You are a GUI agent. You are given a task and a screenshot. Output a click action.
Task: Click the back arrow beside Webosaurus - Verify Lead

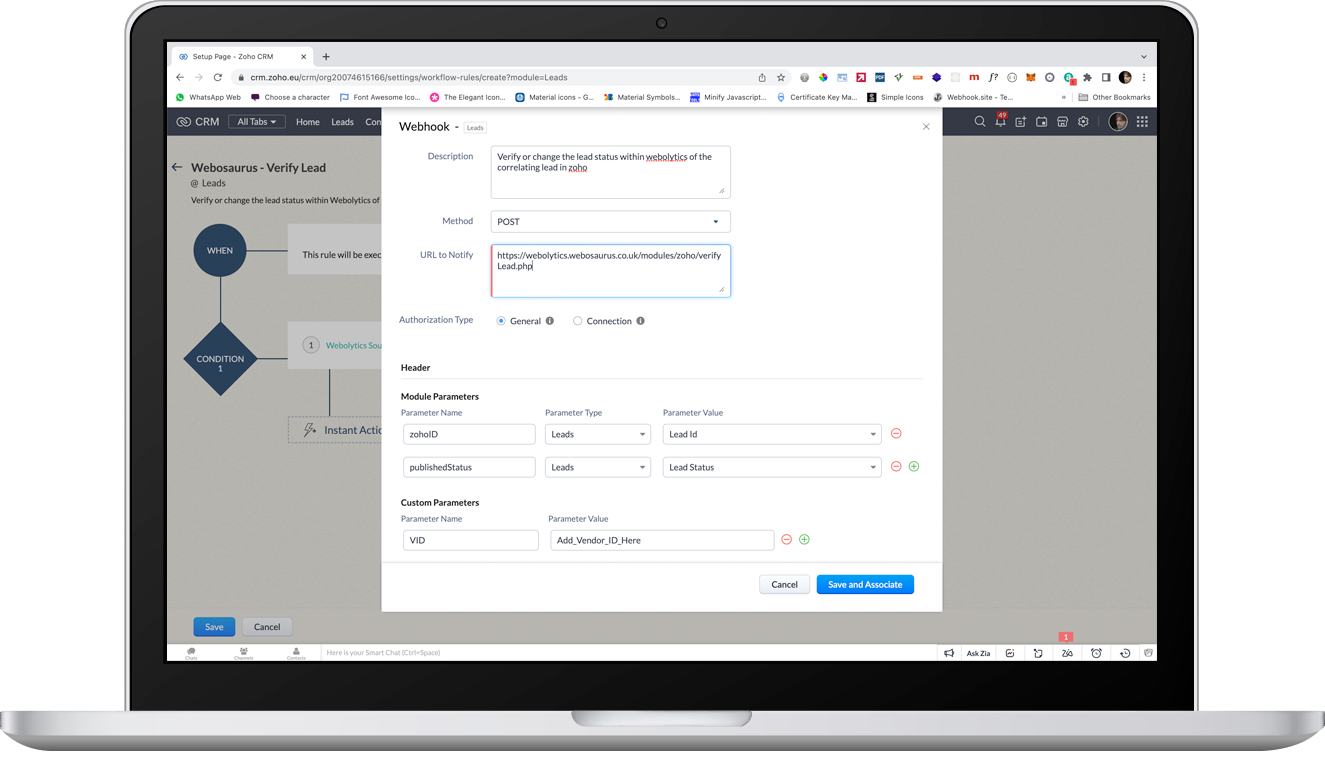177,167
